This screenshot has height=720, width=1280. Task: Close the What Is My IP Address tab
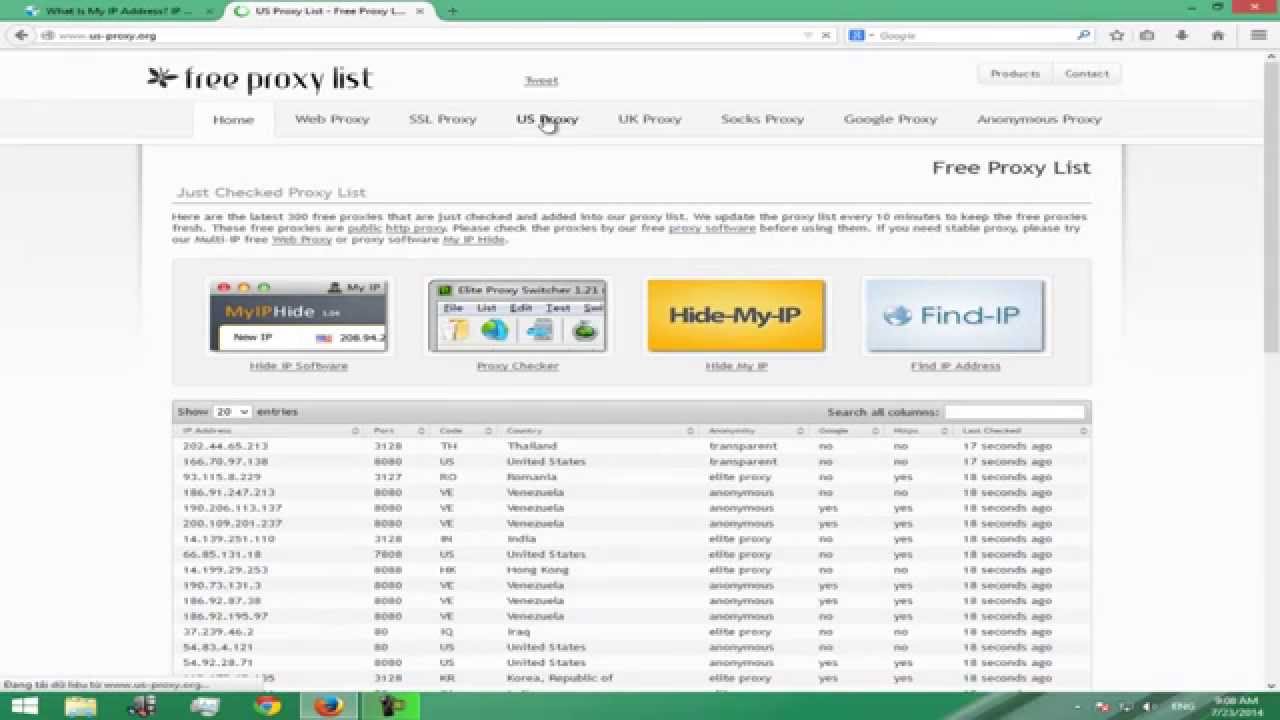[210, 11]
